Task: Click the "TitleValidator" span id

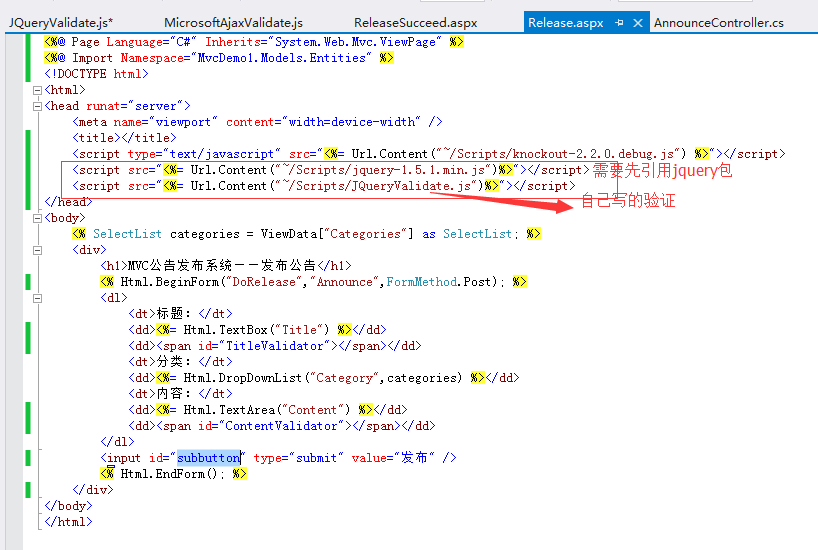Action: (274, 346)
